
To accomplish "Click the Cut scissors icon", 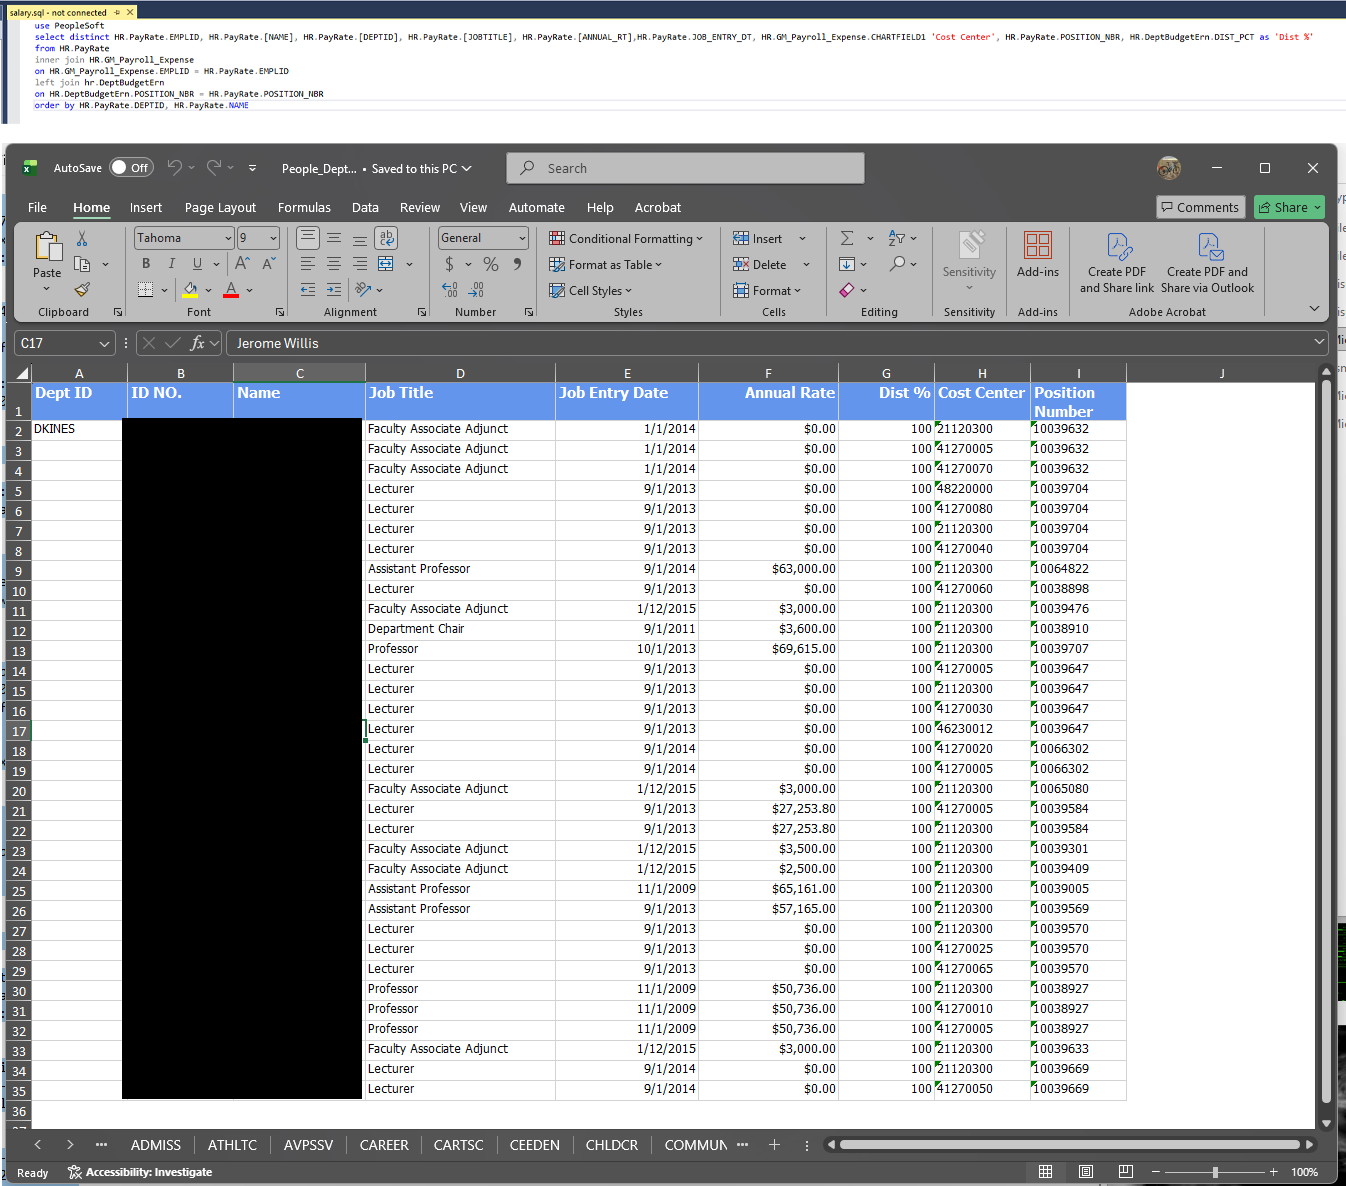I will tap(82, 238).
